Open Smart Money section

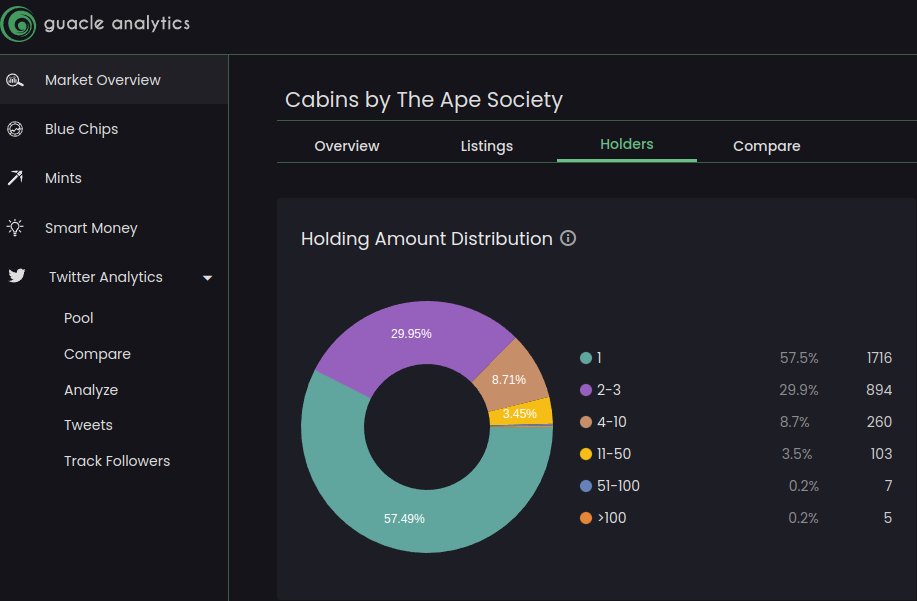(91, 228)
